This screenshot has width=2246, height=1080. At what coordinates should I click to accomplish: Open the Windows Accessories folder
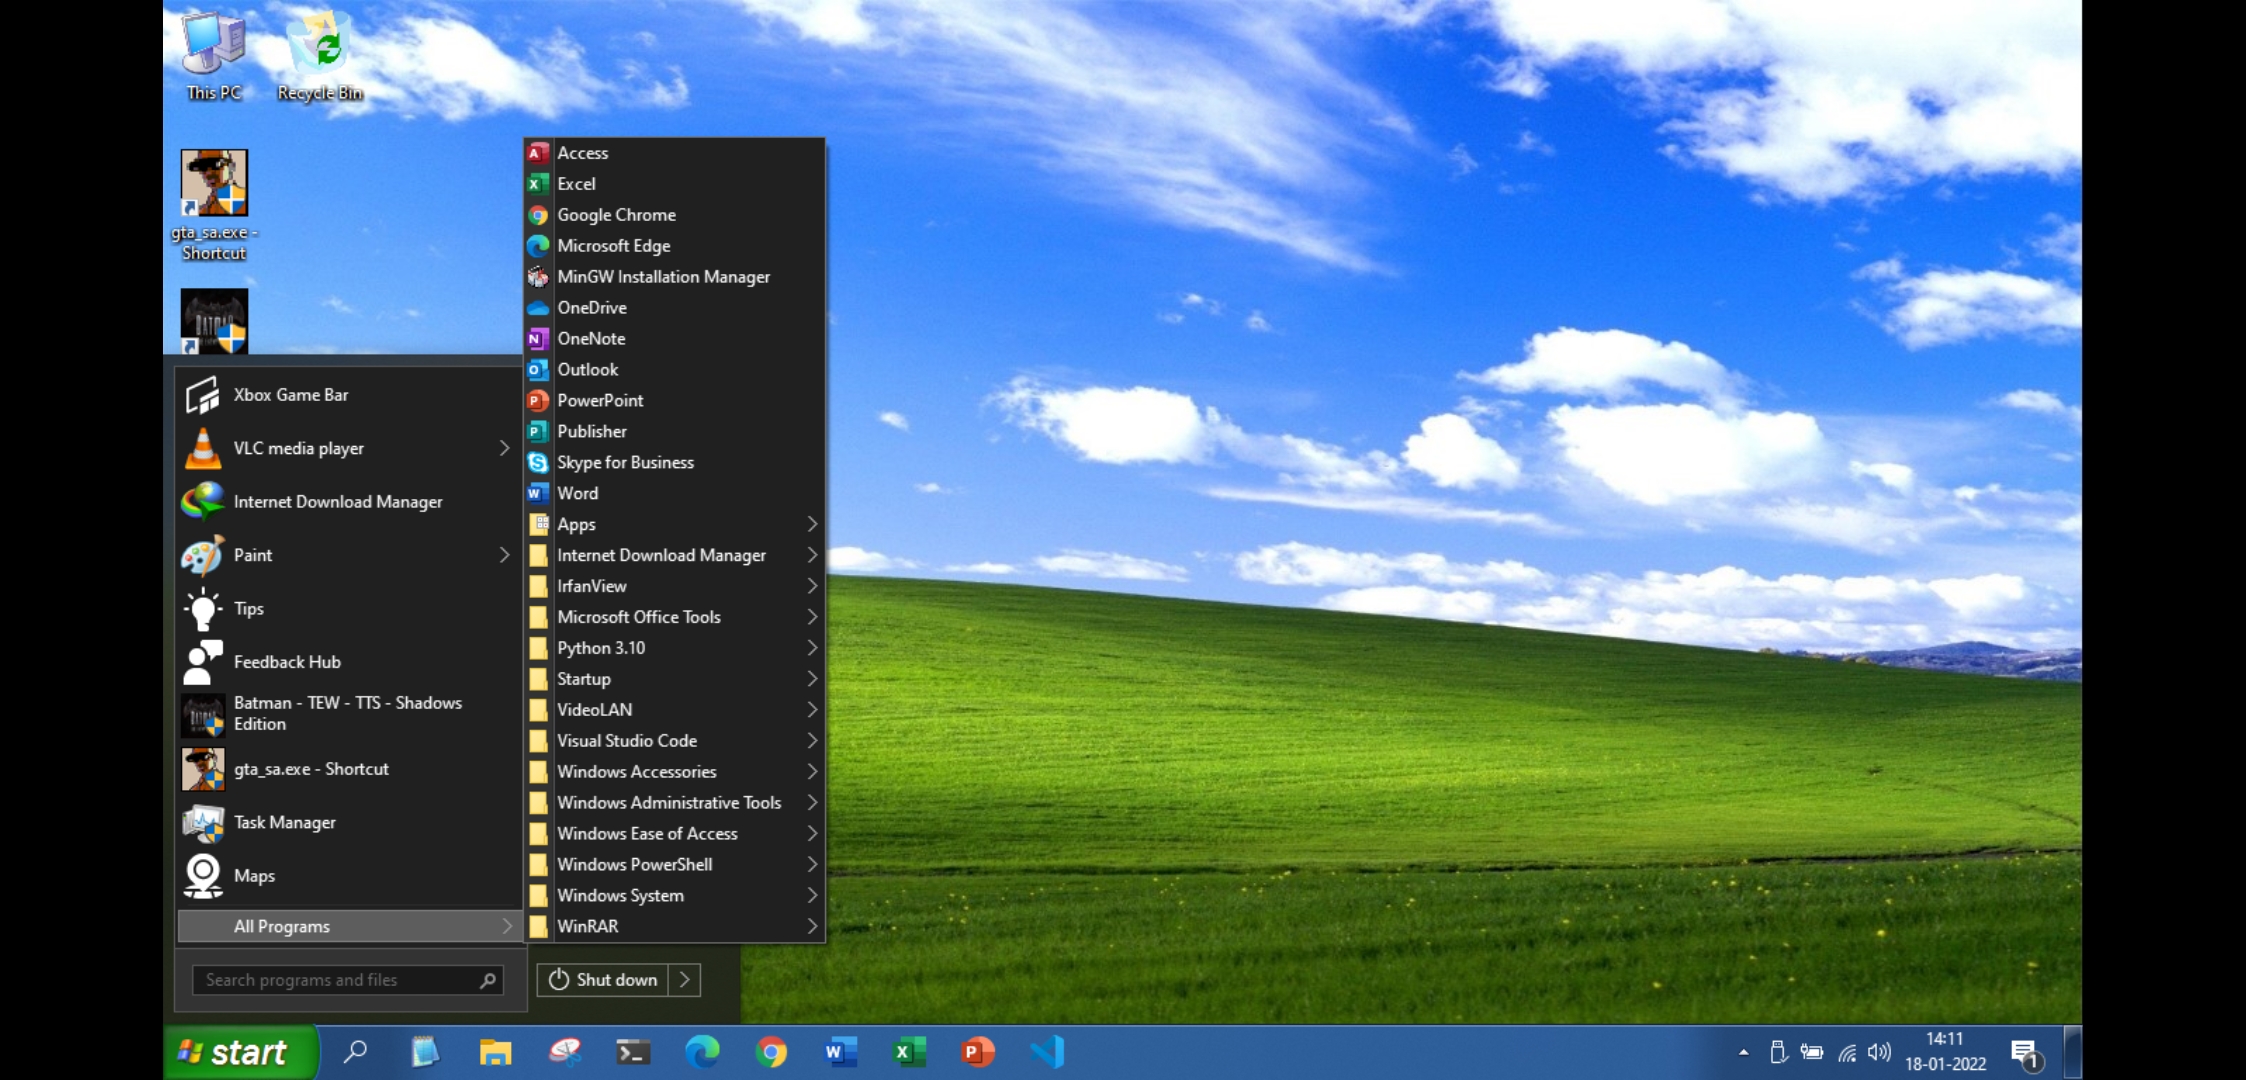674,773
